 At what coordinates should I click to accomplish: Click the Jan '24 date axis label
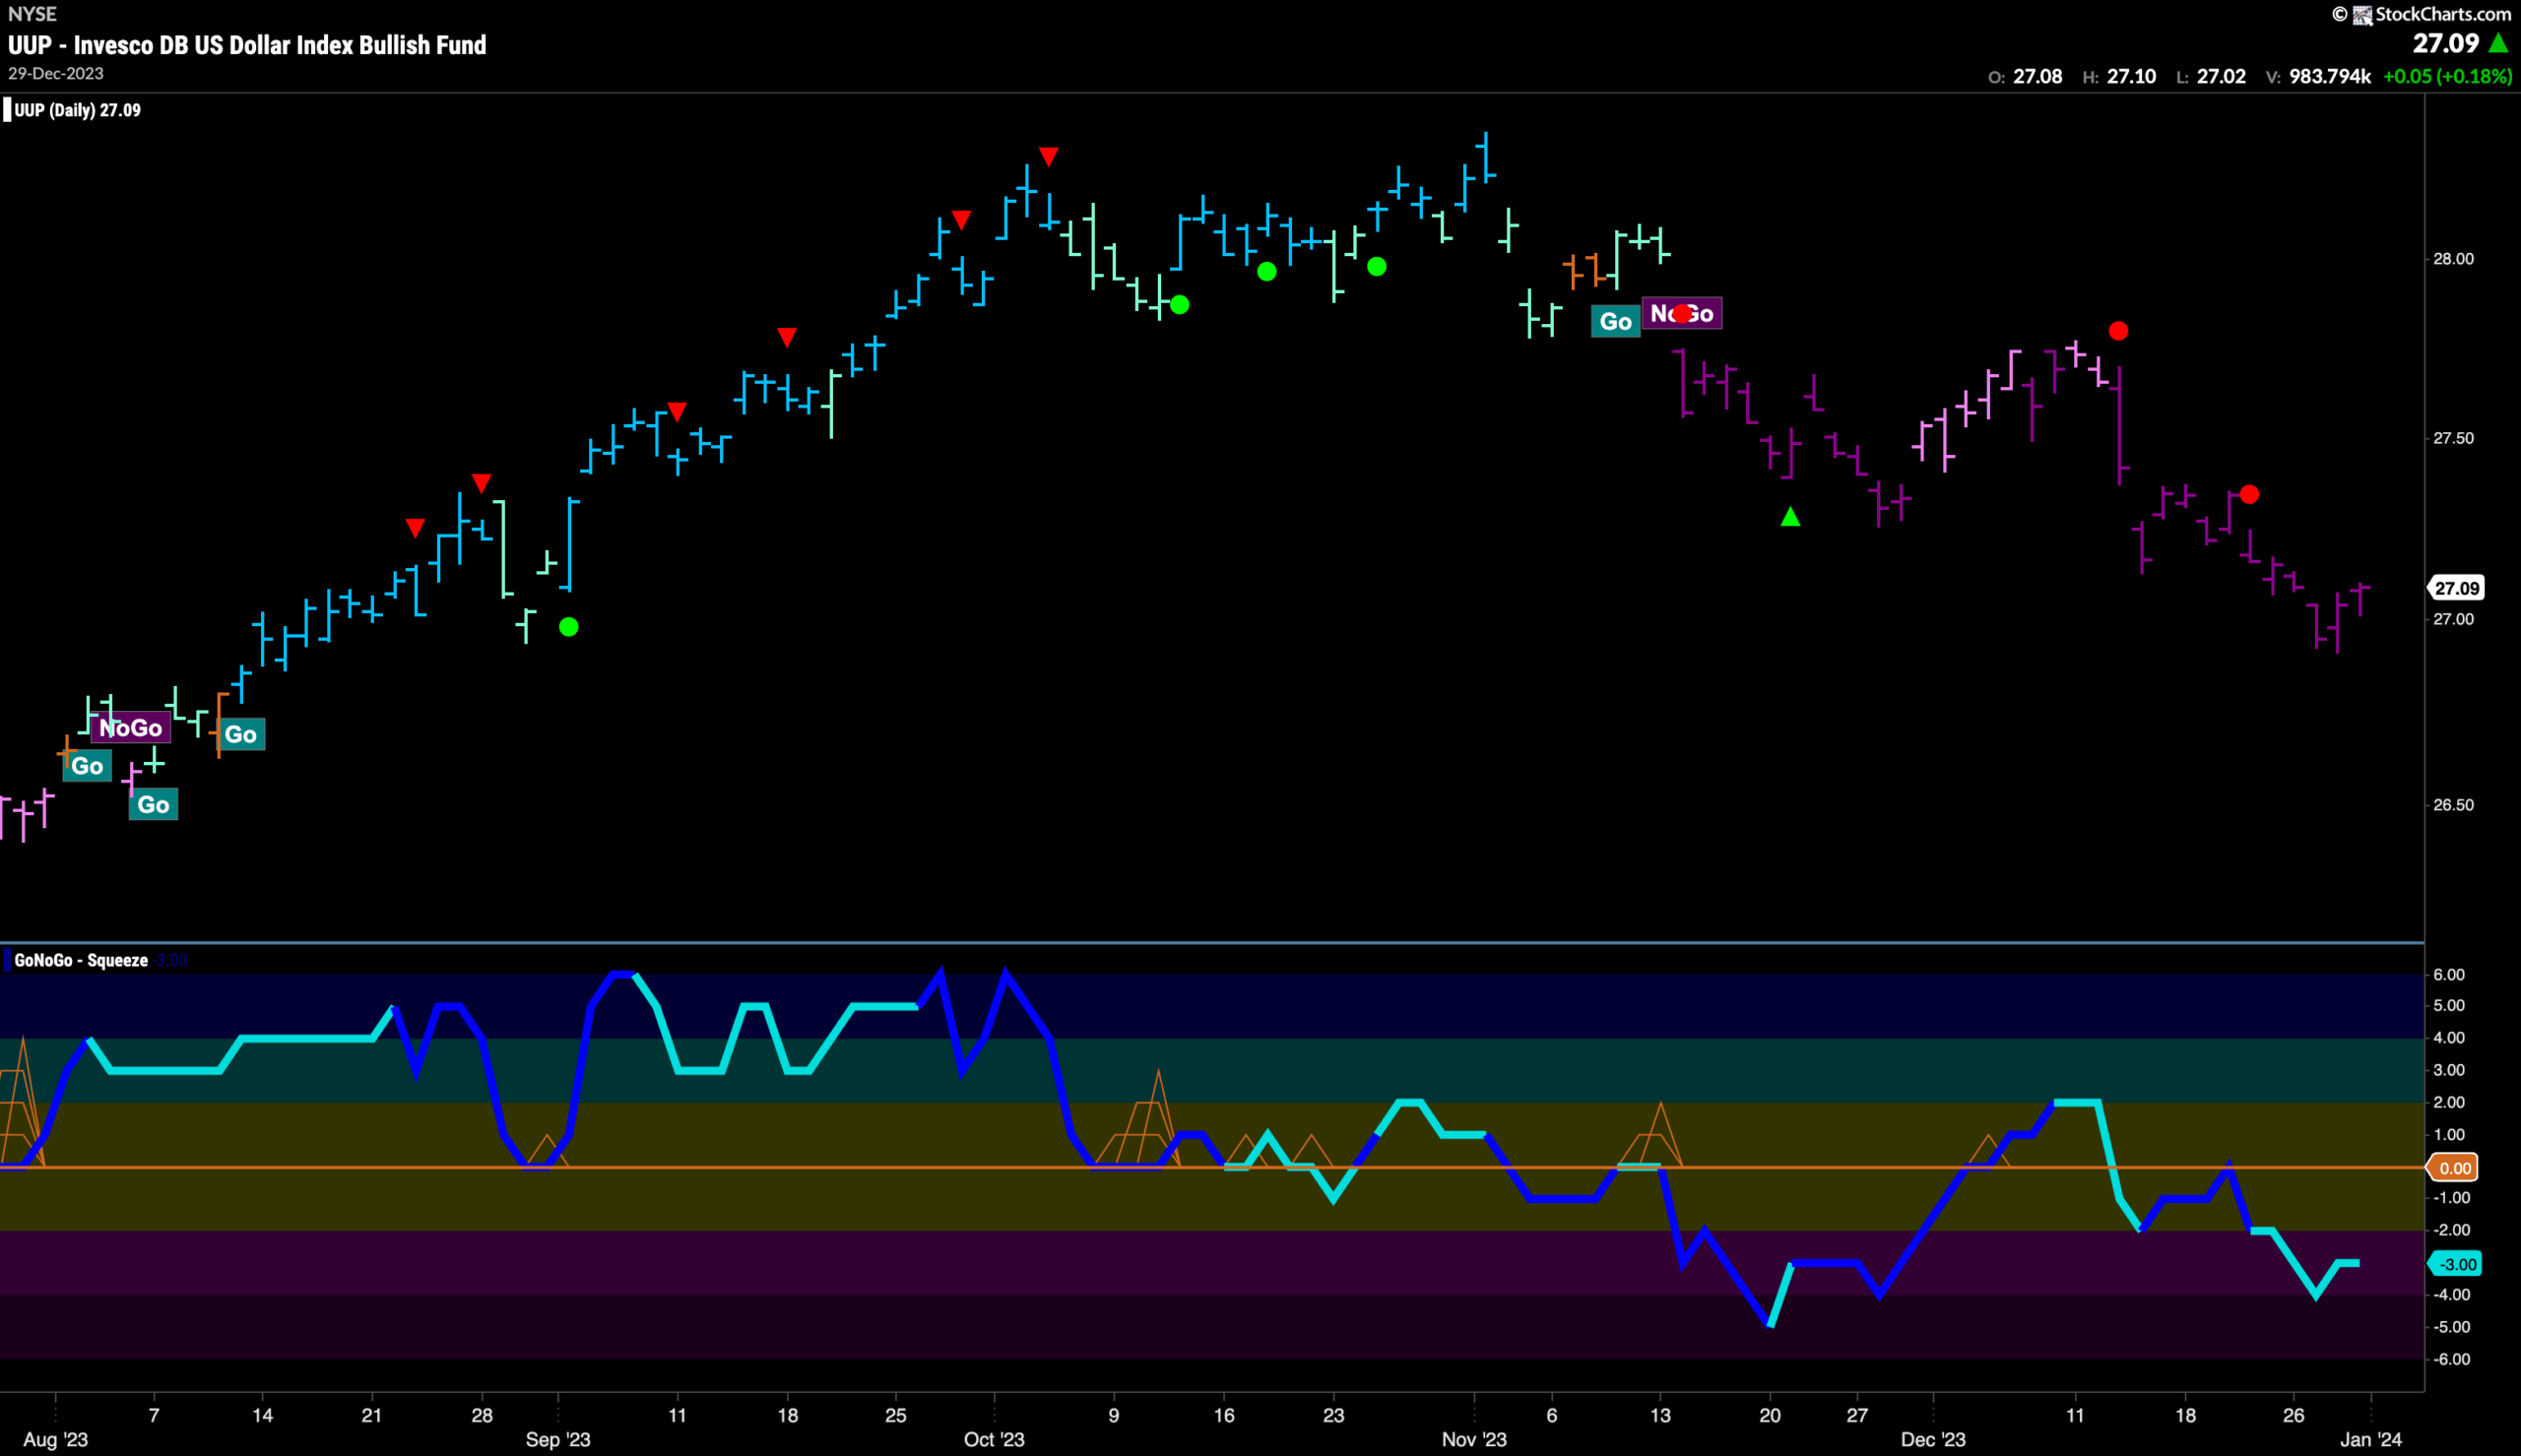(x=2371, y=1440)
